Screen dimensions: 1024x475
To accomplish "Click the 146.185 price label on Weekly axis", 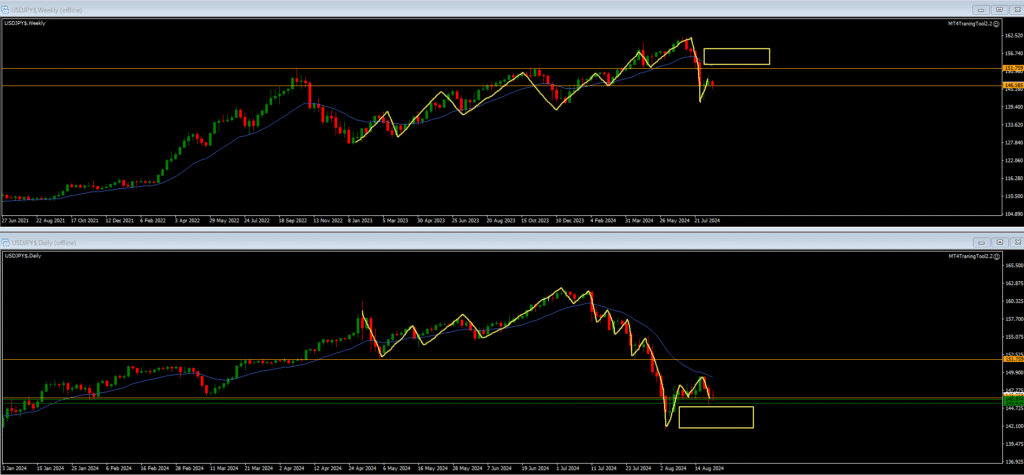I will 1011,86.
